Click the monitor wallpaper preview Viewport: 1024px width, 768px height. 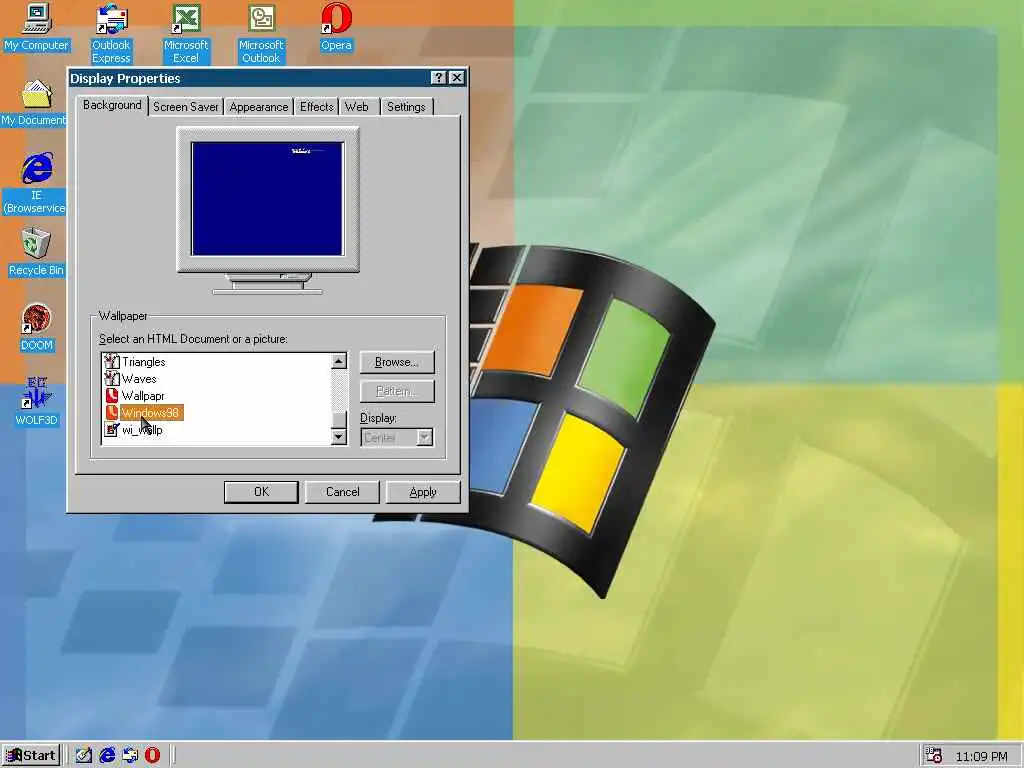(267, 199)
